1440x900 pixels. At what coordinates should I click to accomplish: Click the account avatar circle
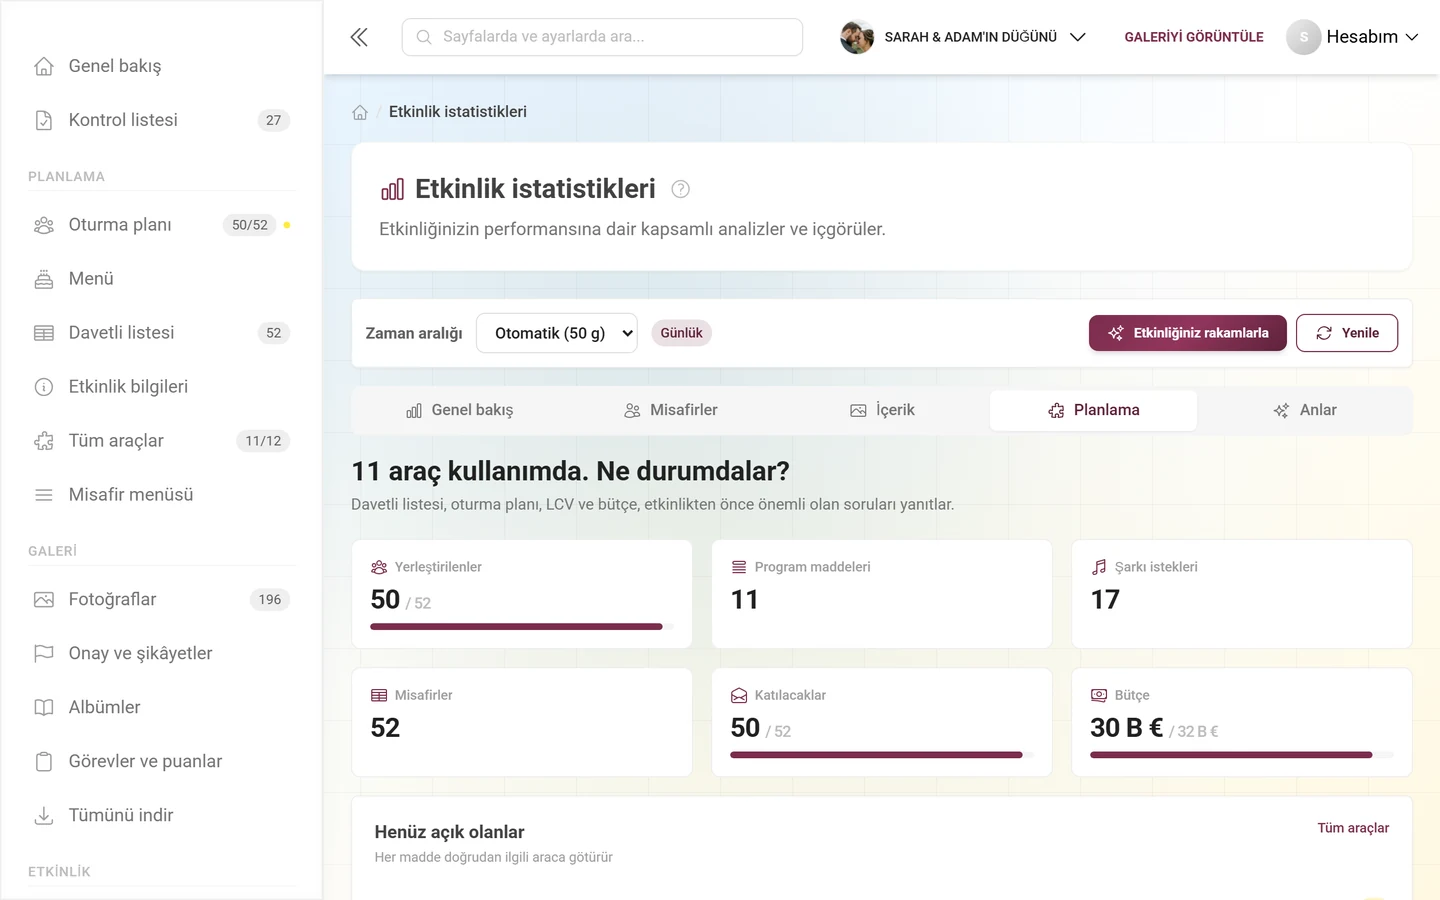1303,37
